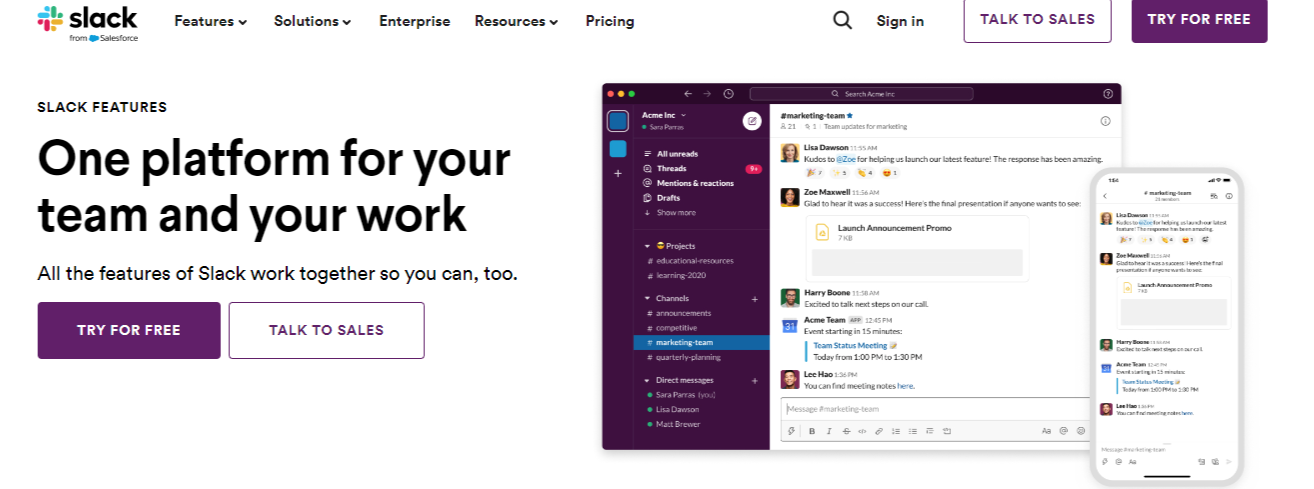
Task: Open the website search magnifier icon
Action: [x=843, y=20]
